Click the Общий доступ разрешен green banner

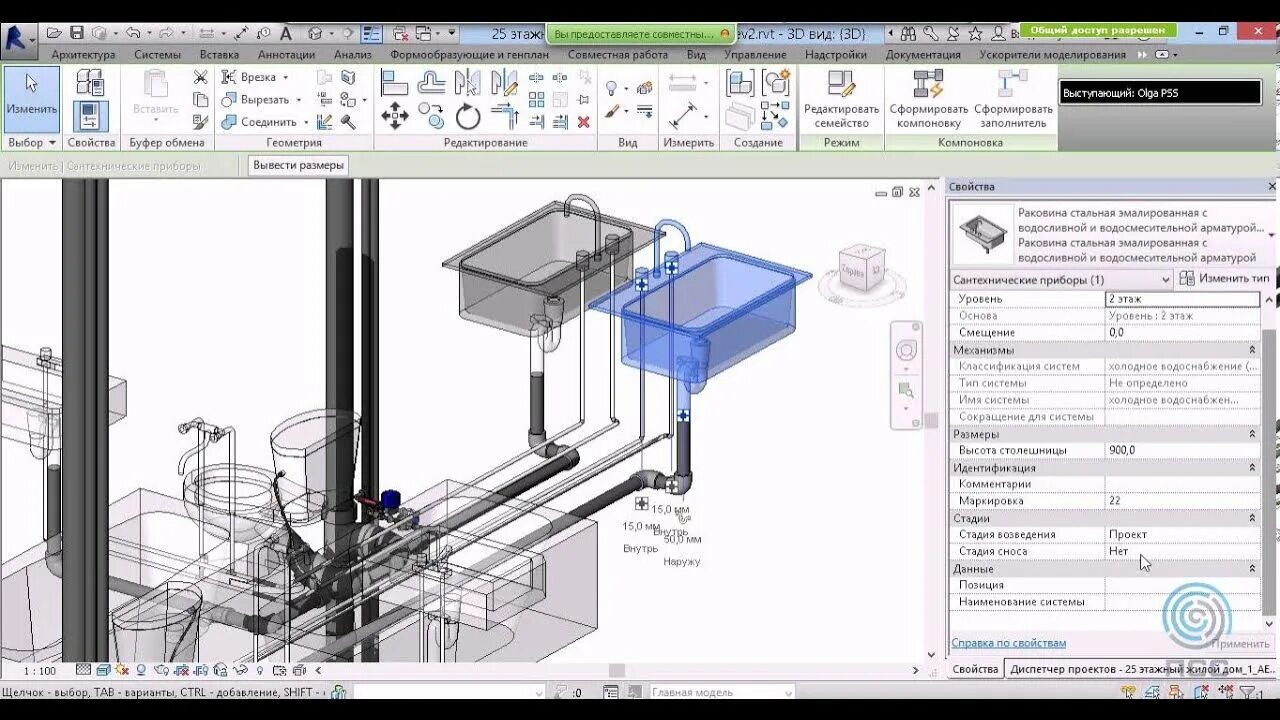coord(1098,31)
